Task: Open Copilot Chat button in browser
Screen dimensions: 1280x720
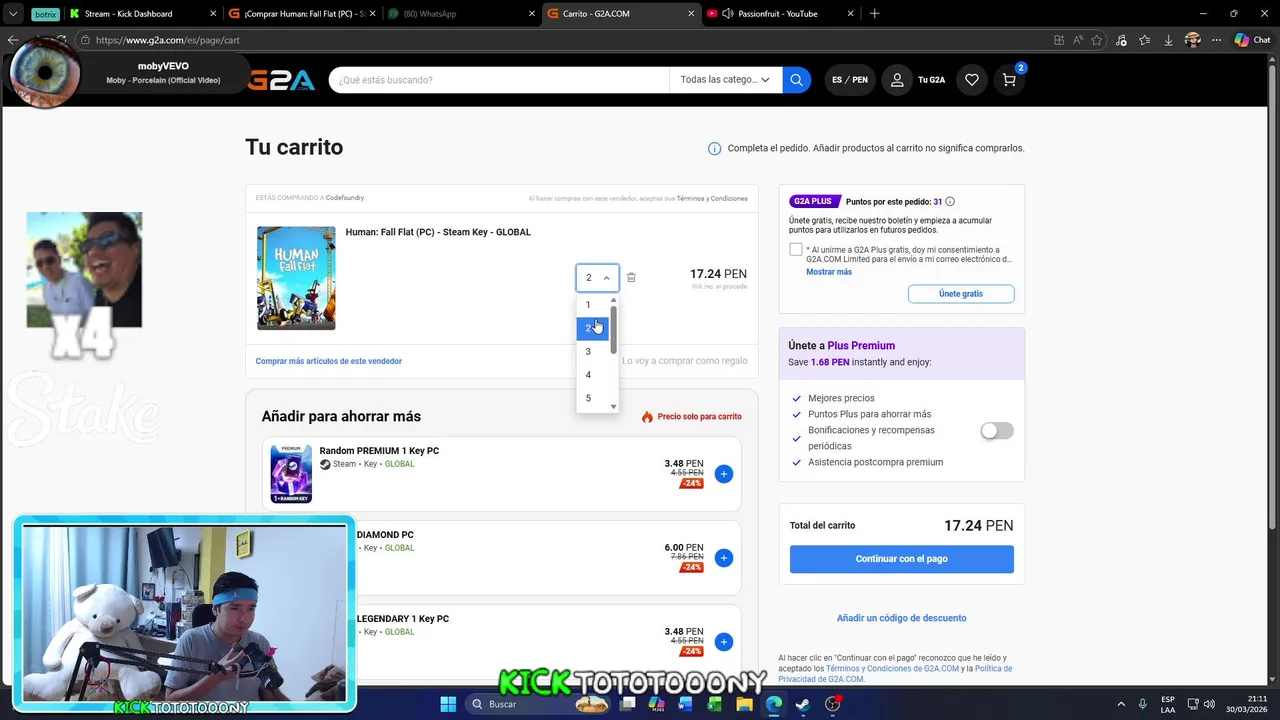Action: pos(1252,40)
